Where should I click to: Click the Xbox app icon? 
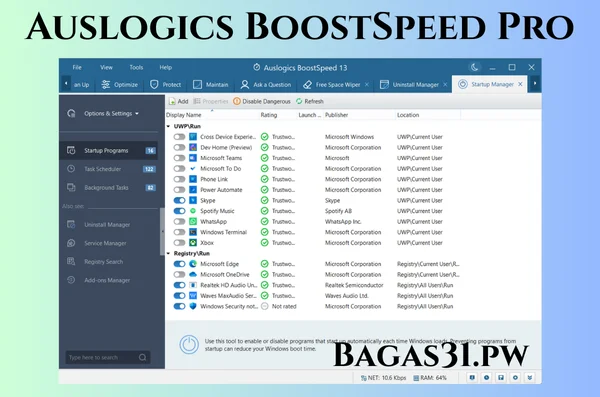coord(193,243)
